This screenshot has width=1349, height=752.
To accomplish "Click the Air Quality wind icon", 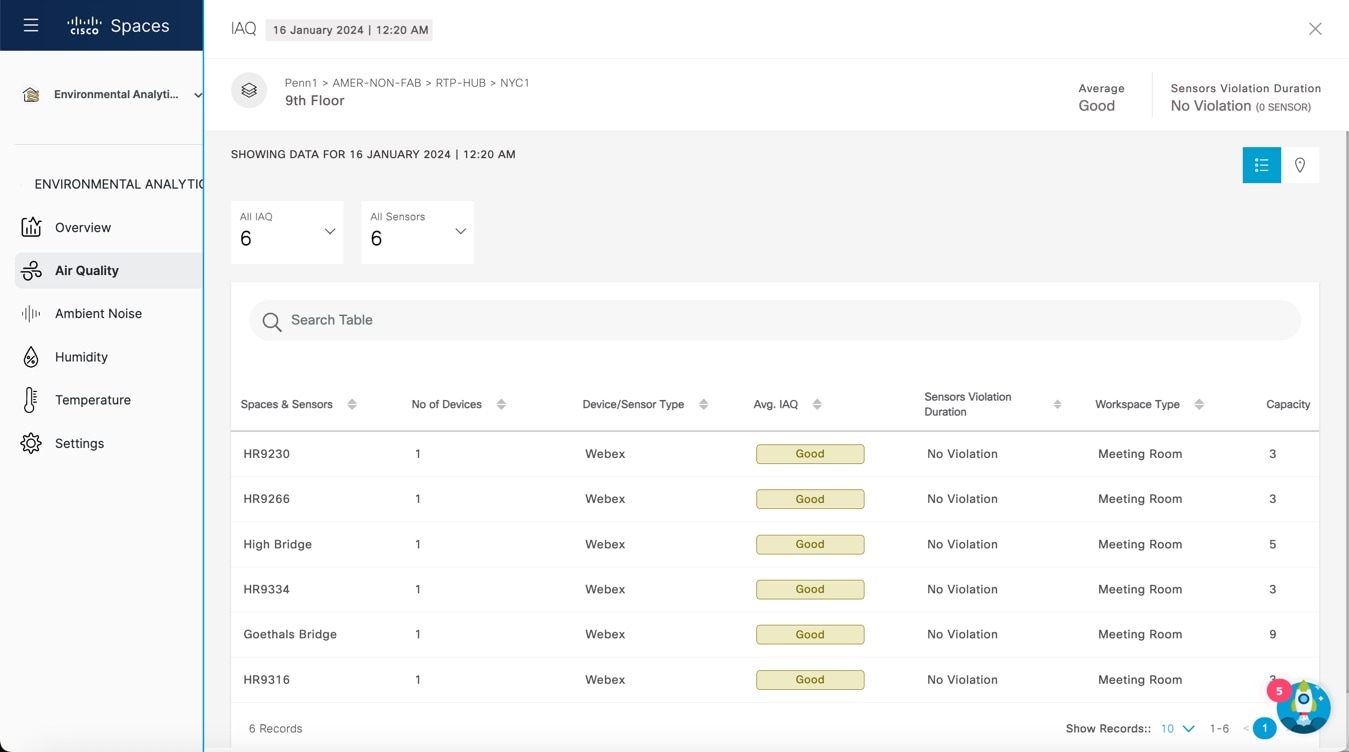I will pyautogui.click(x=31, y=270).
